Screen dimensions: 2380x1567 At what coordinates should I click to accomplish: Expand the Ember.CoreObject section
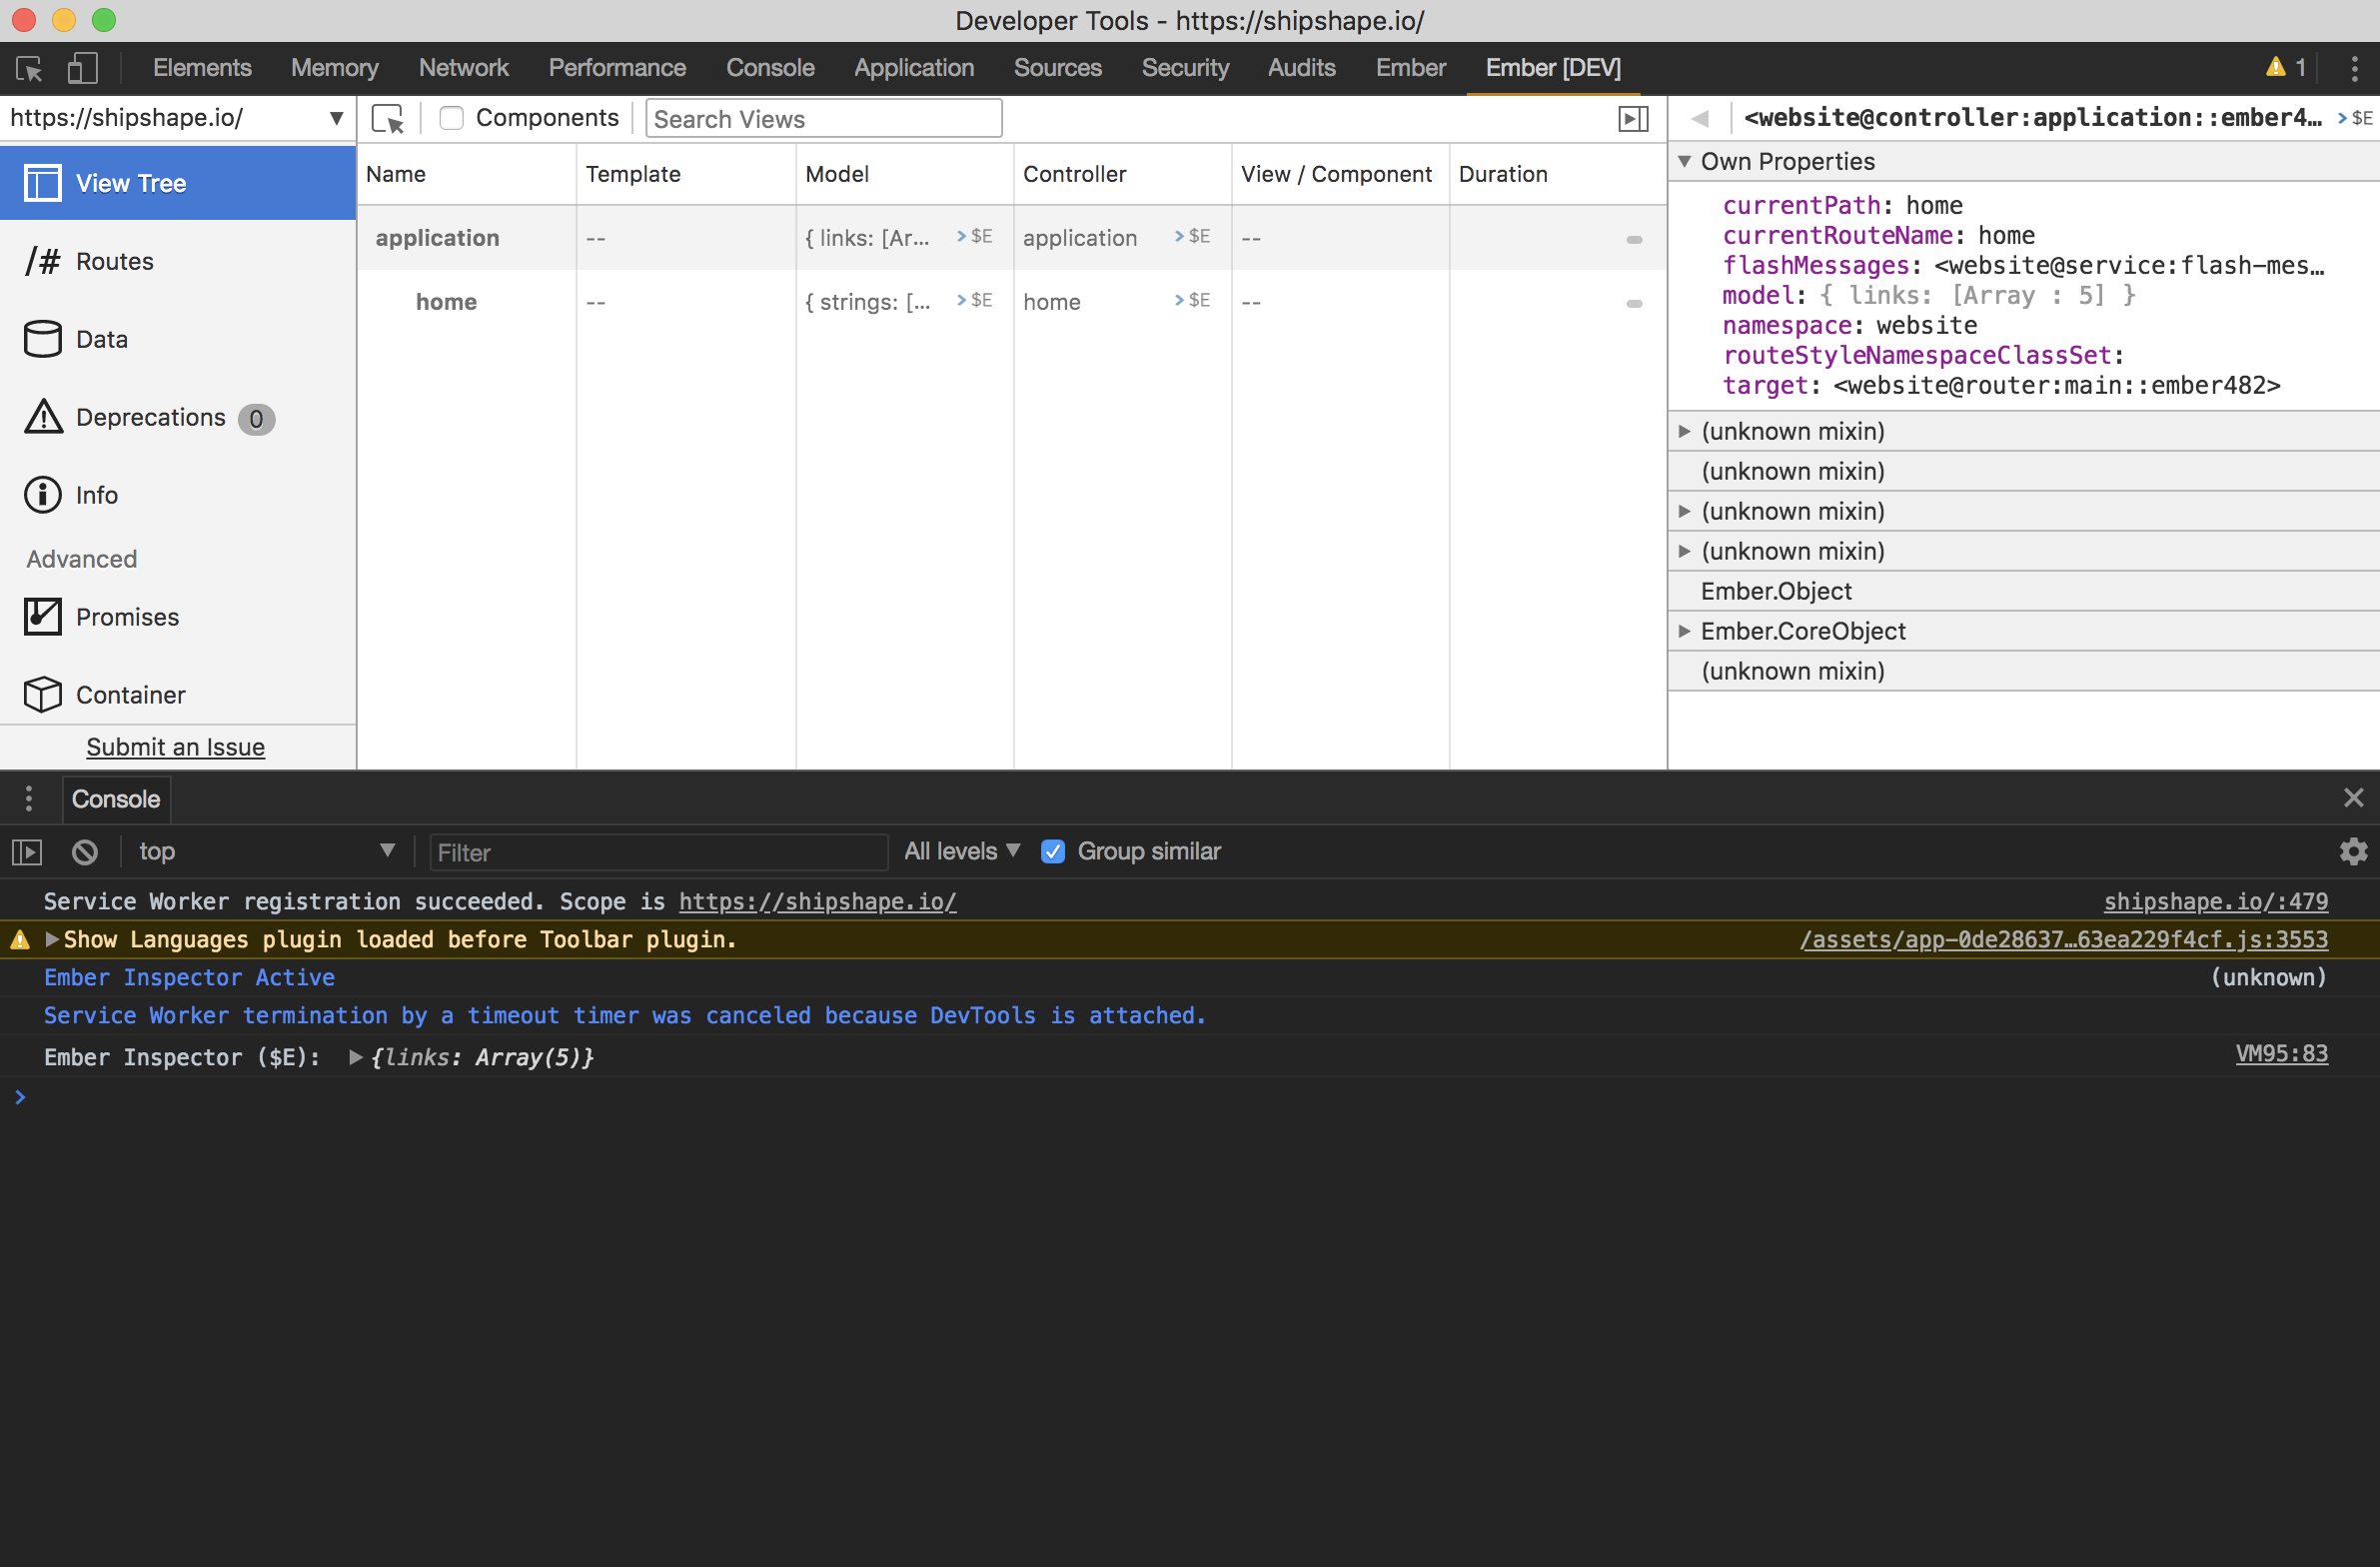1685,631
